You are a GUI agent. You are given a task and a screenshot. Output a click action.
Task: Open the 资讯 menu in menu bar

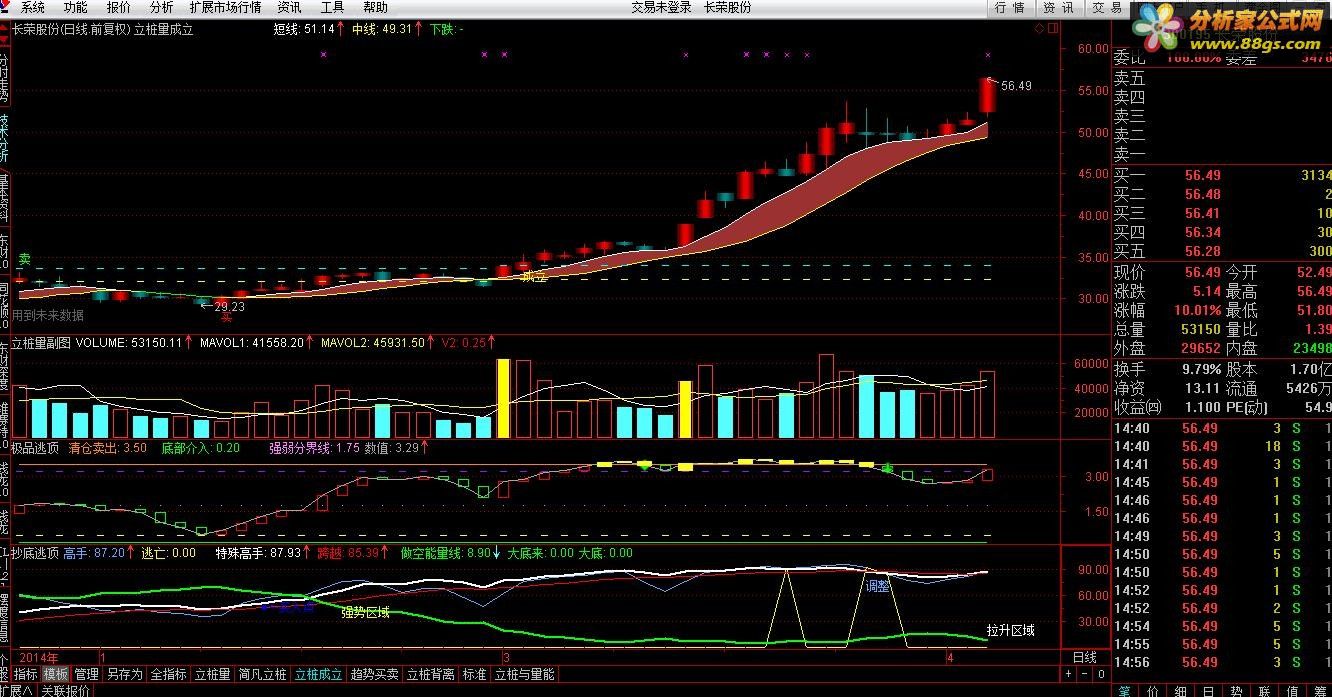click(289, 7)
